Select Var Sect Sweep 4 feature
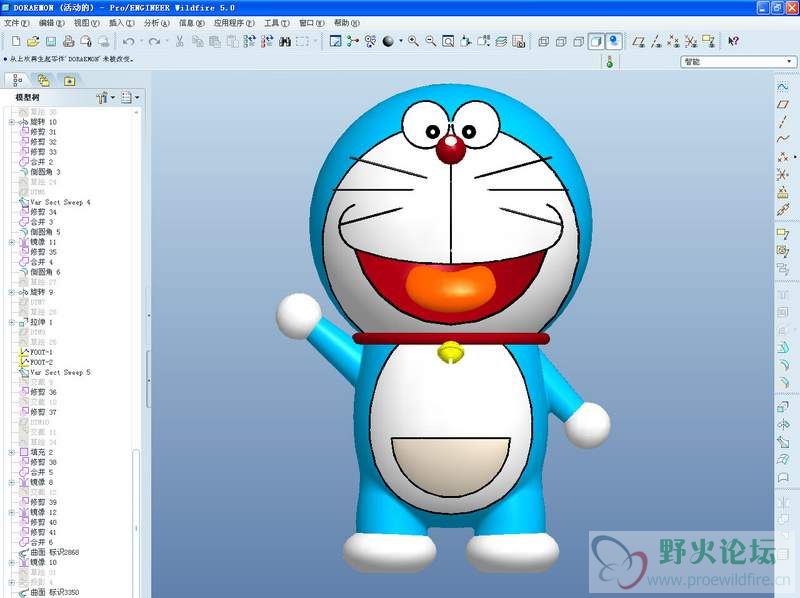The height and width of the screenshot is (598, 800). [x=55, y=203]
